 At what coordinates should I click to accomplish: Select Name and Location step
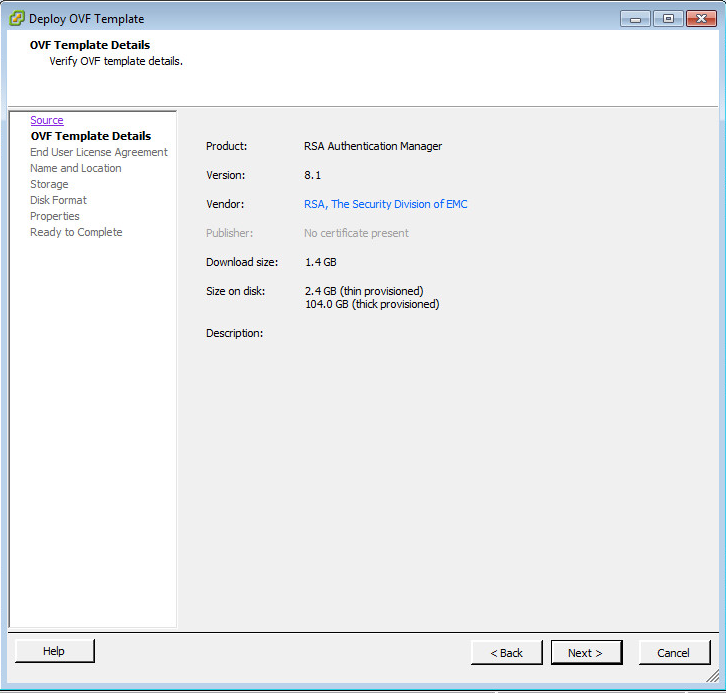76,168
